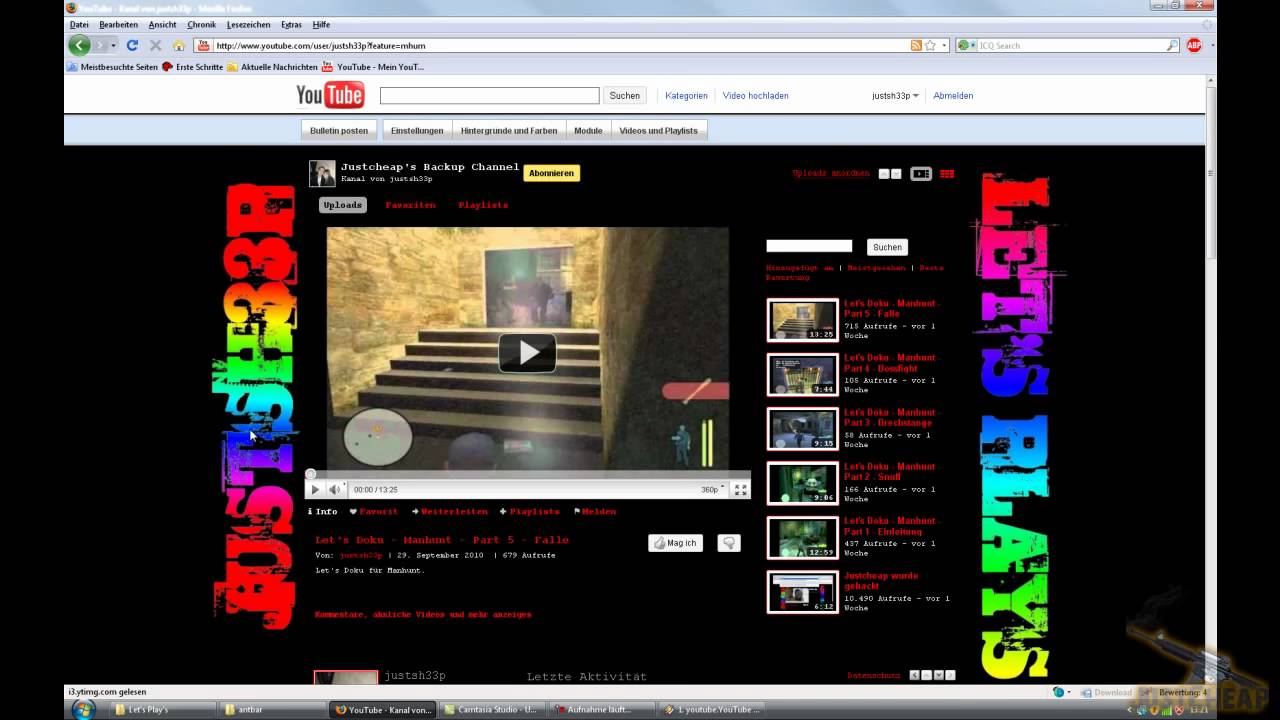Screen dimensions: 1280x720
Task: Go back with the Firefox back arrow
Action: tap(79, 45)
